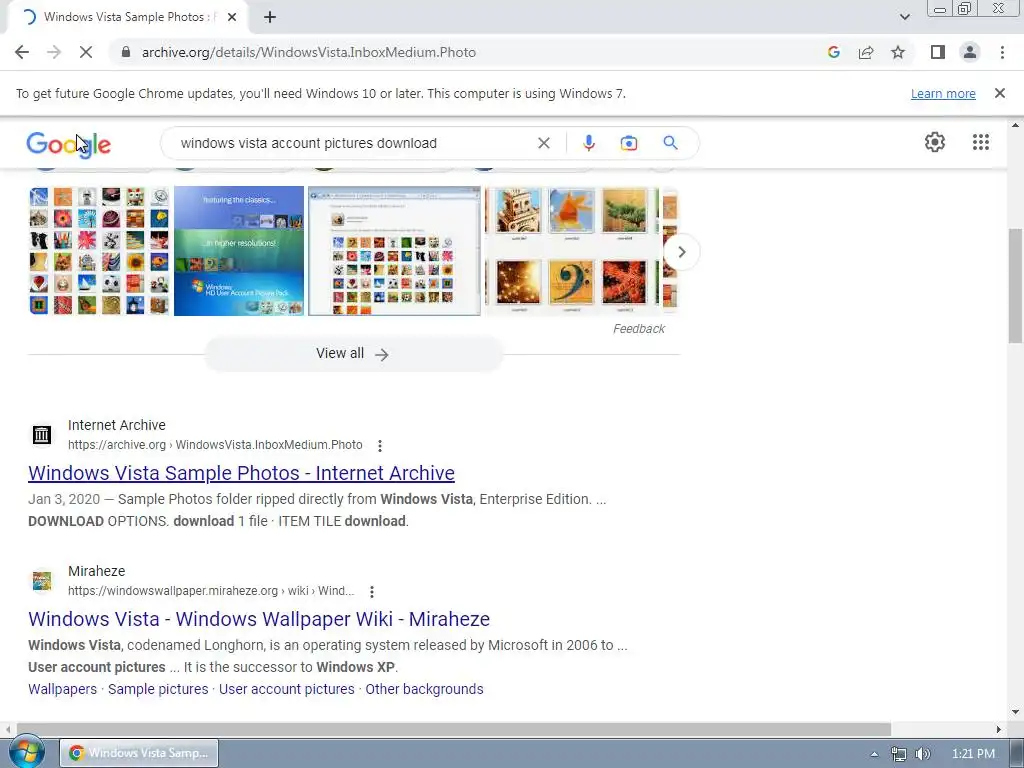Open the HD User Account Picture Pack thumbnail
The width and height of the screenshot is (1024, 768).
pyautogui.click(x=239, y=251)
